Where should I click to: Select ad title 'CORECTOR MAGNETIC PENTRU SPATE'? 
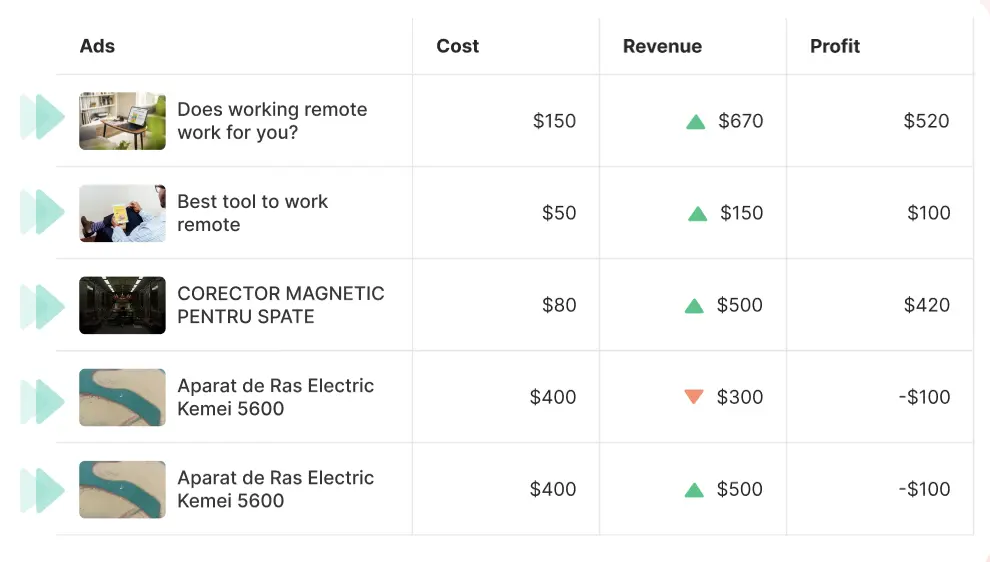[281, 305]
